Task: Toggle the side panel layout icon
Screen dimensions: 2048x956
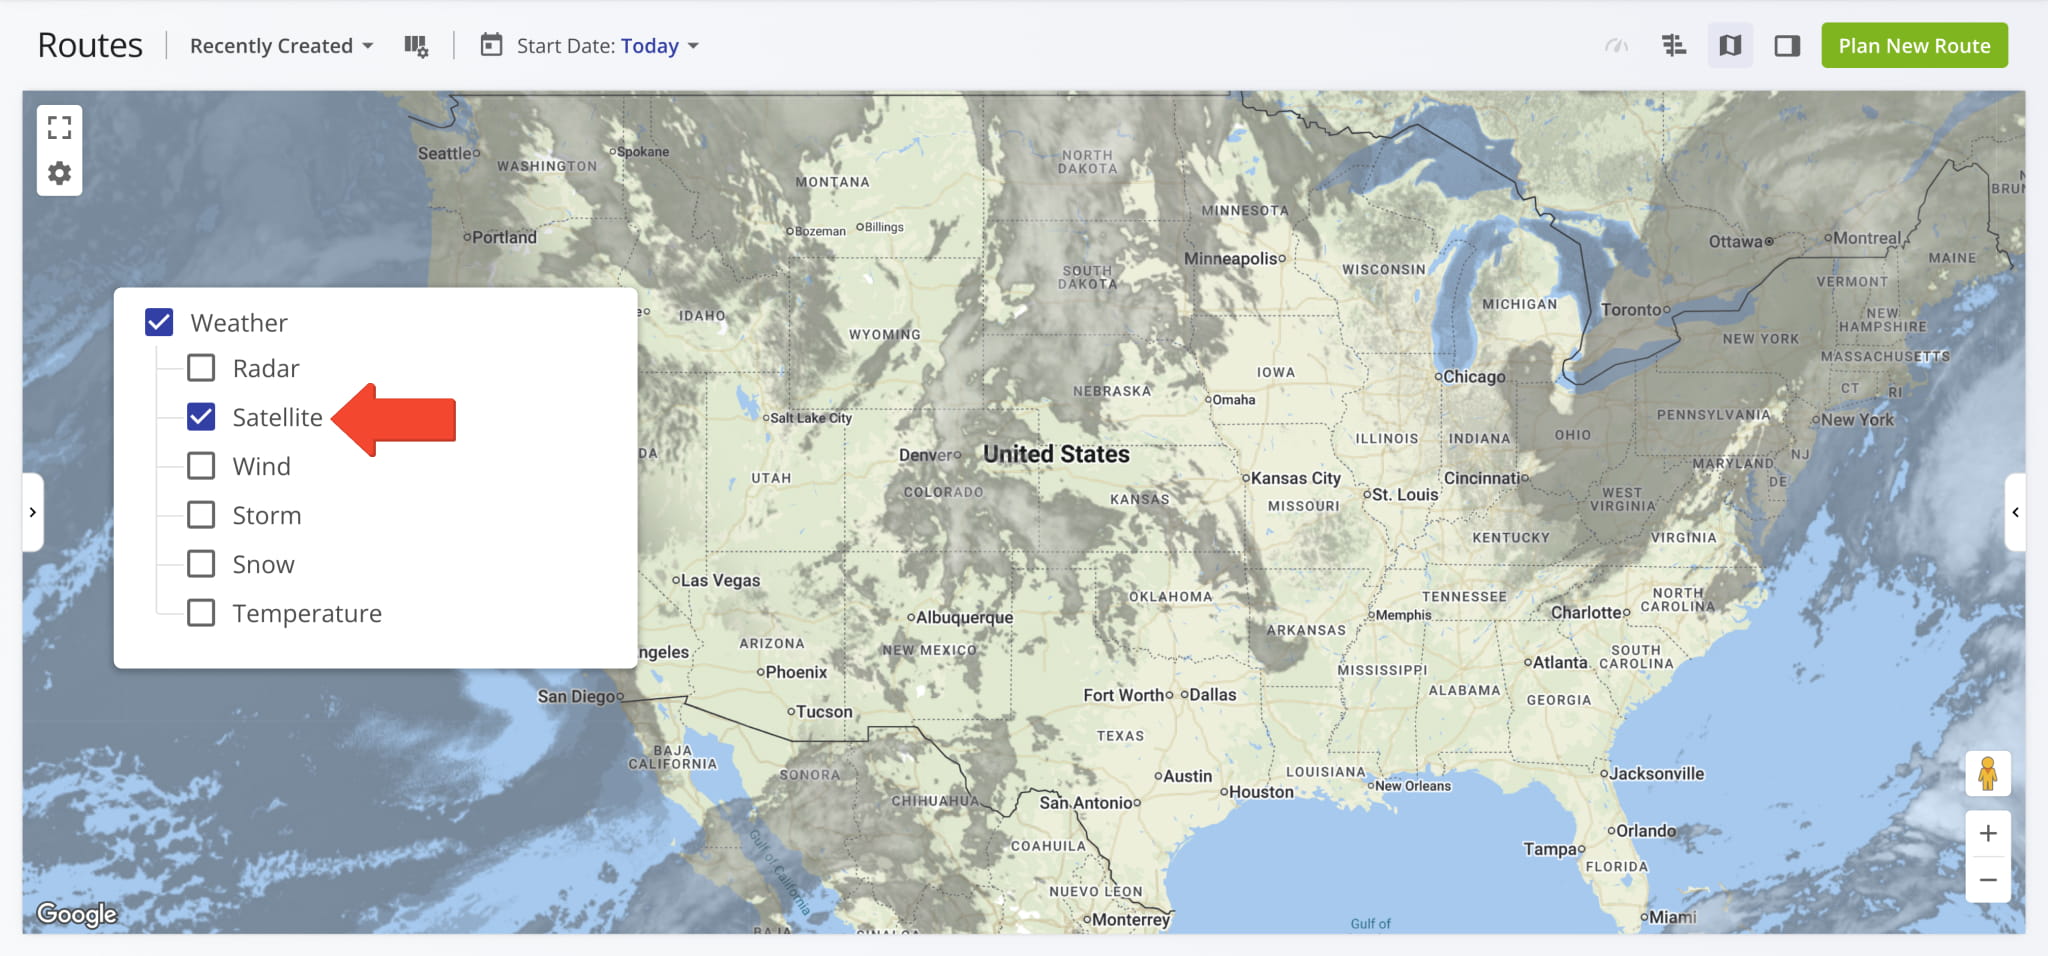Action: 1787,46
